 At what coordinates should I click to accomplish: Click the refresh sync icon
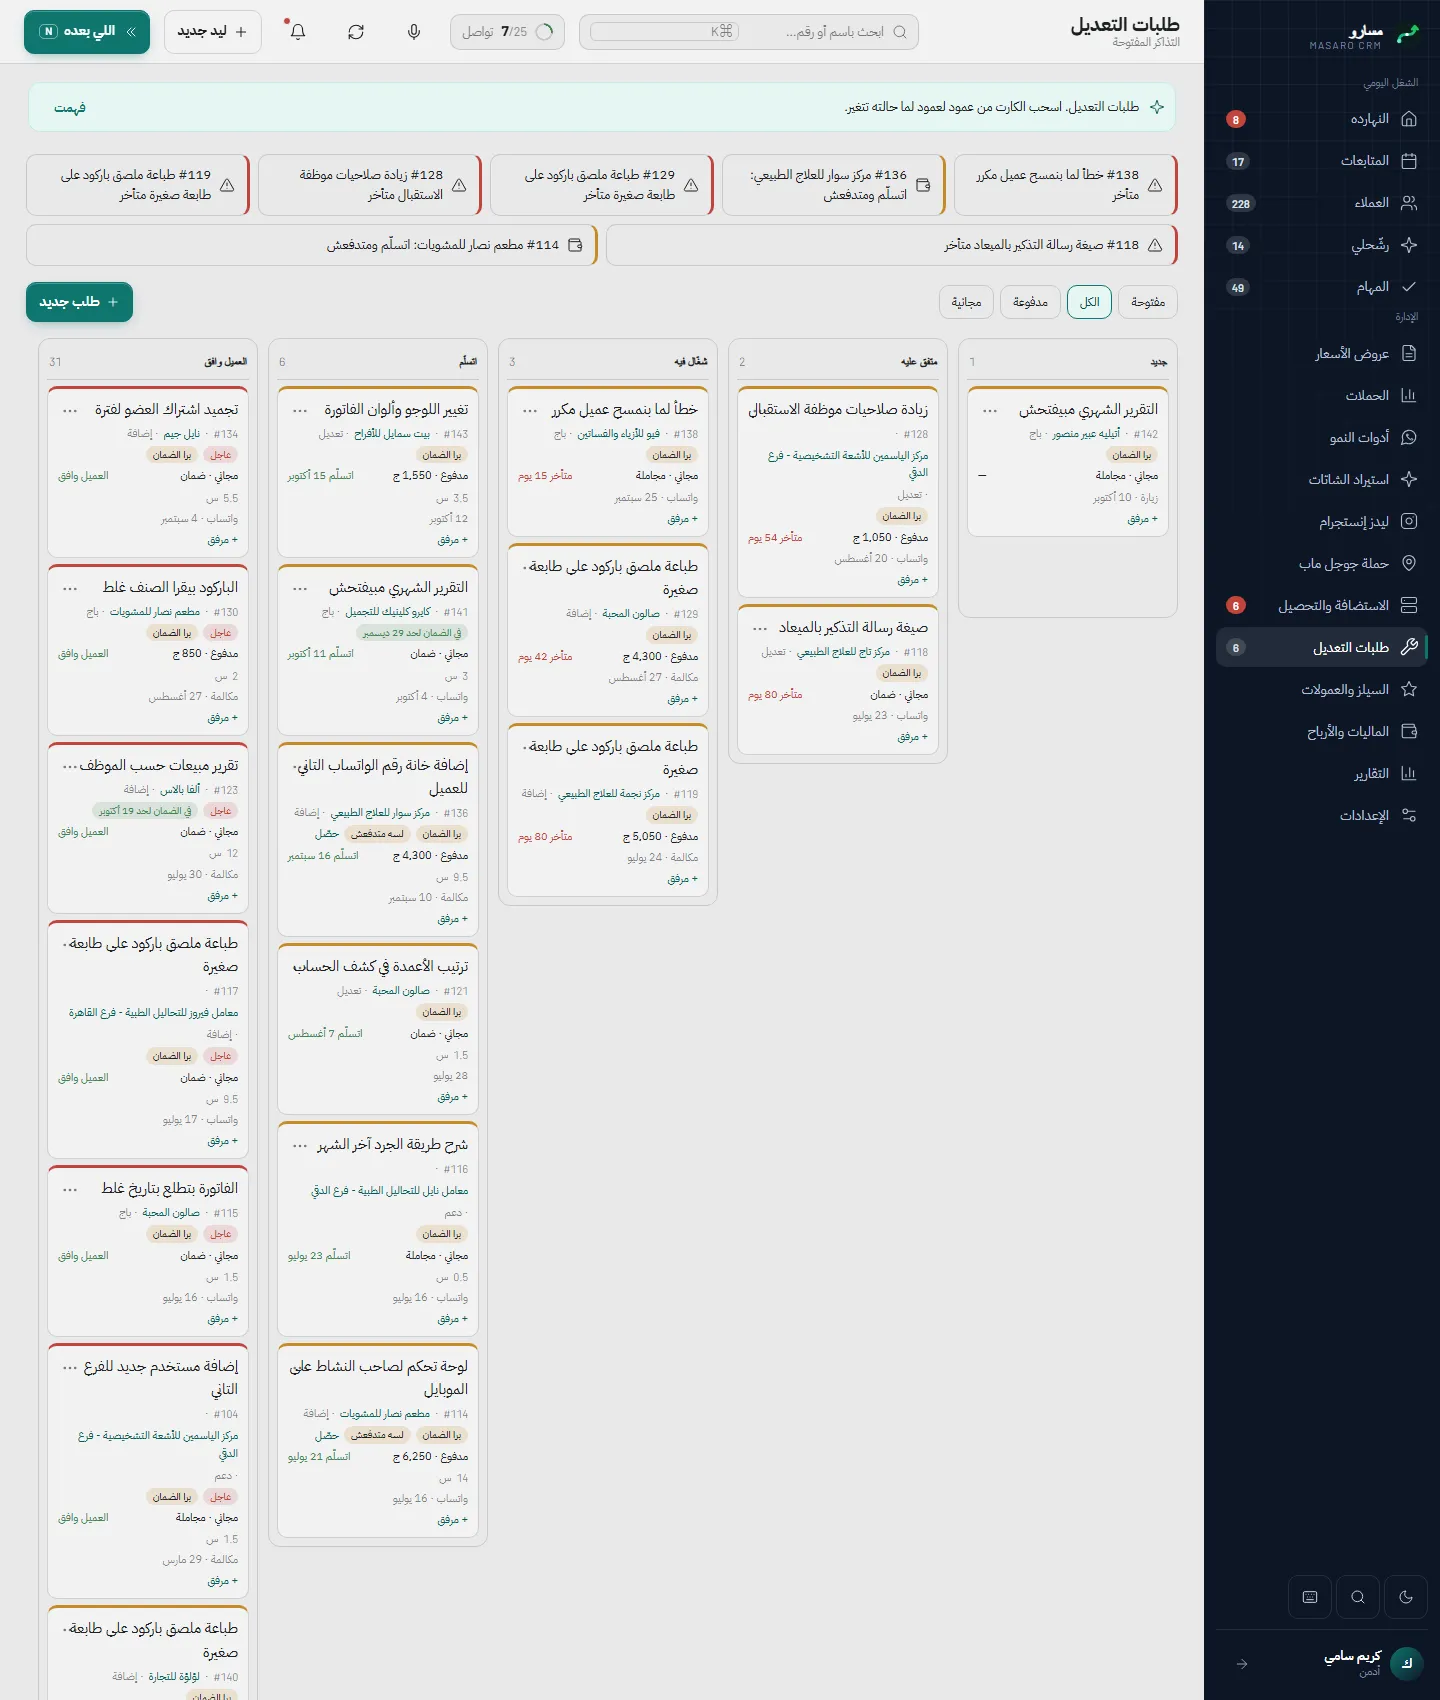click(x=356, y=32)
